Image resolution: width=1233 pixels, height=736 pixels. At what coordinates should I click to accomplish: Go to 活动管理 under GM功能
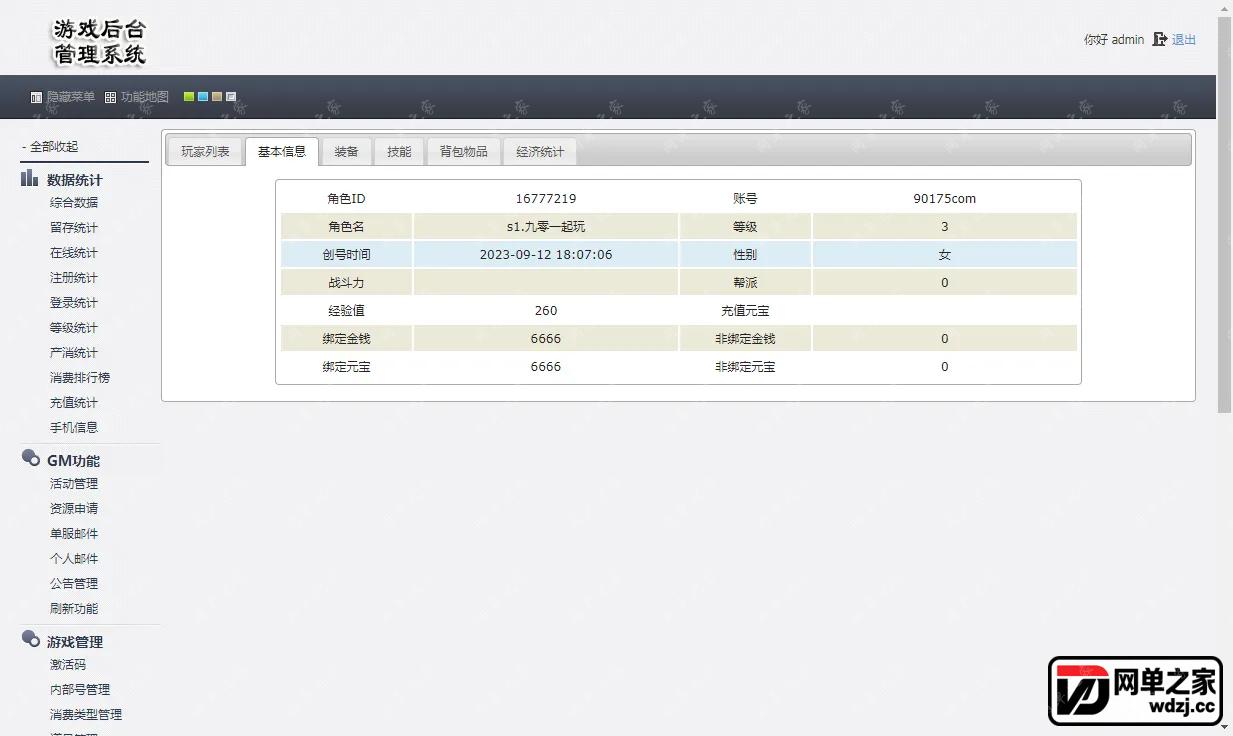click(x=74, y=484)
